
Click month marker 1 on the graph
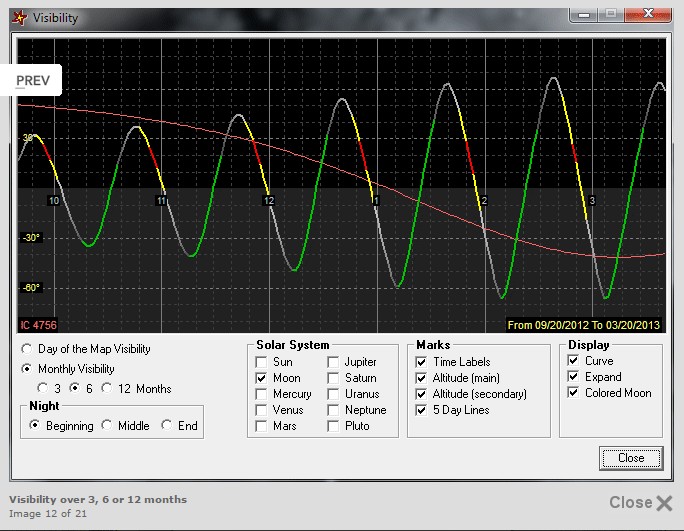376,201
